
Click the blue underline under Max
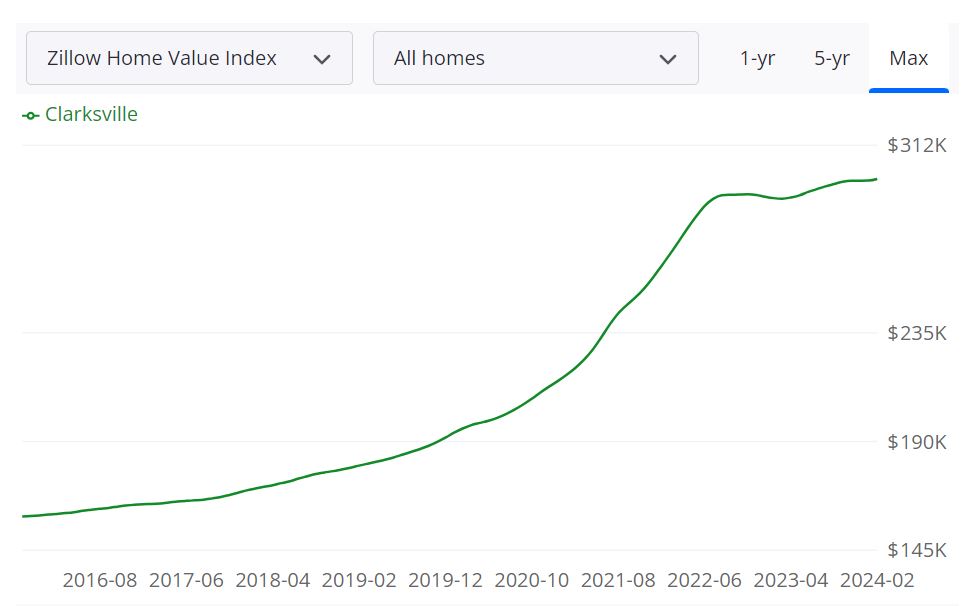click(908, 89)
